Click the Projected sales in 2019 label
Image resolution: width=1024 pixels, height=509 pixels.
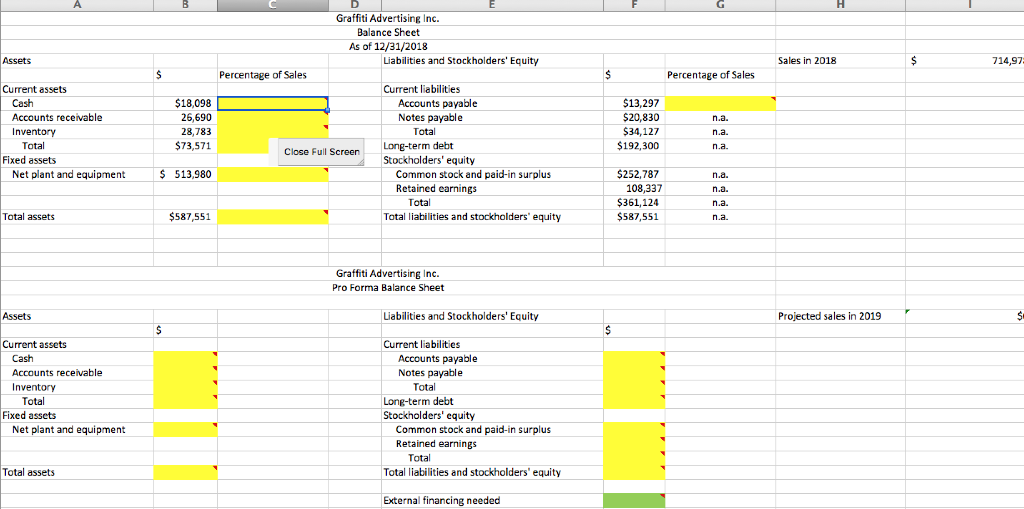[829, 316]
